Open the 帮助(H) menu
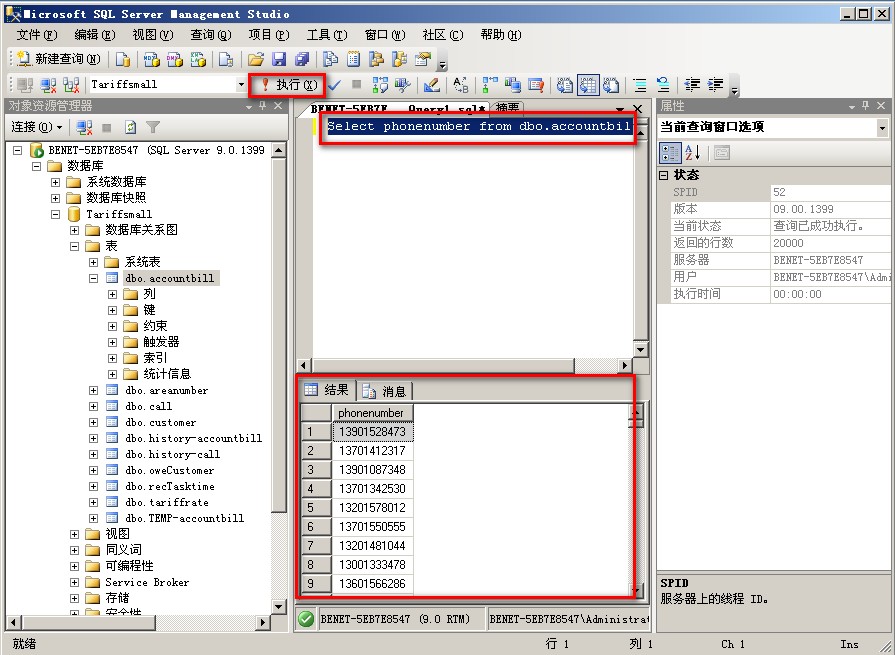The image size is (895, 655). coord(501,35)
